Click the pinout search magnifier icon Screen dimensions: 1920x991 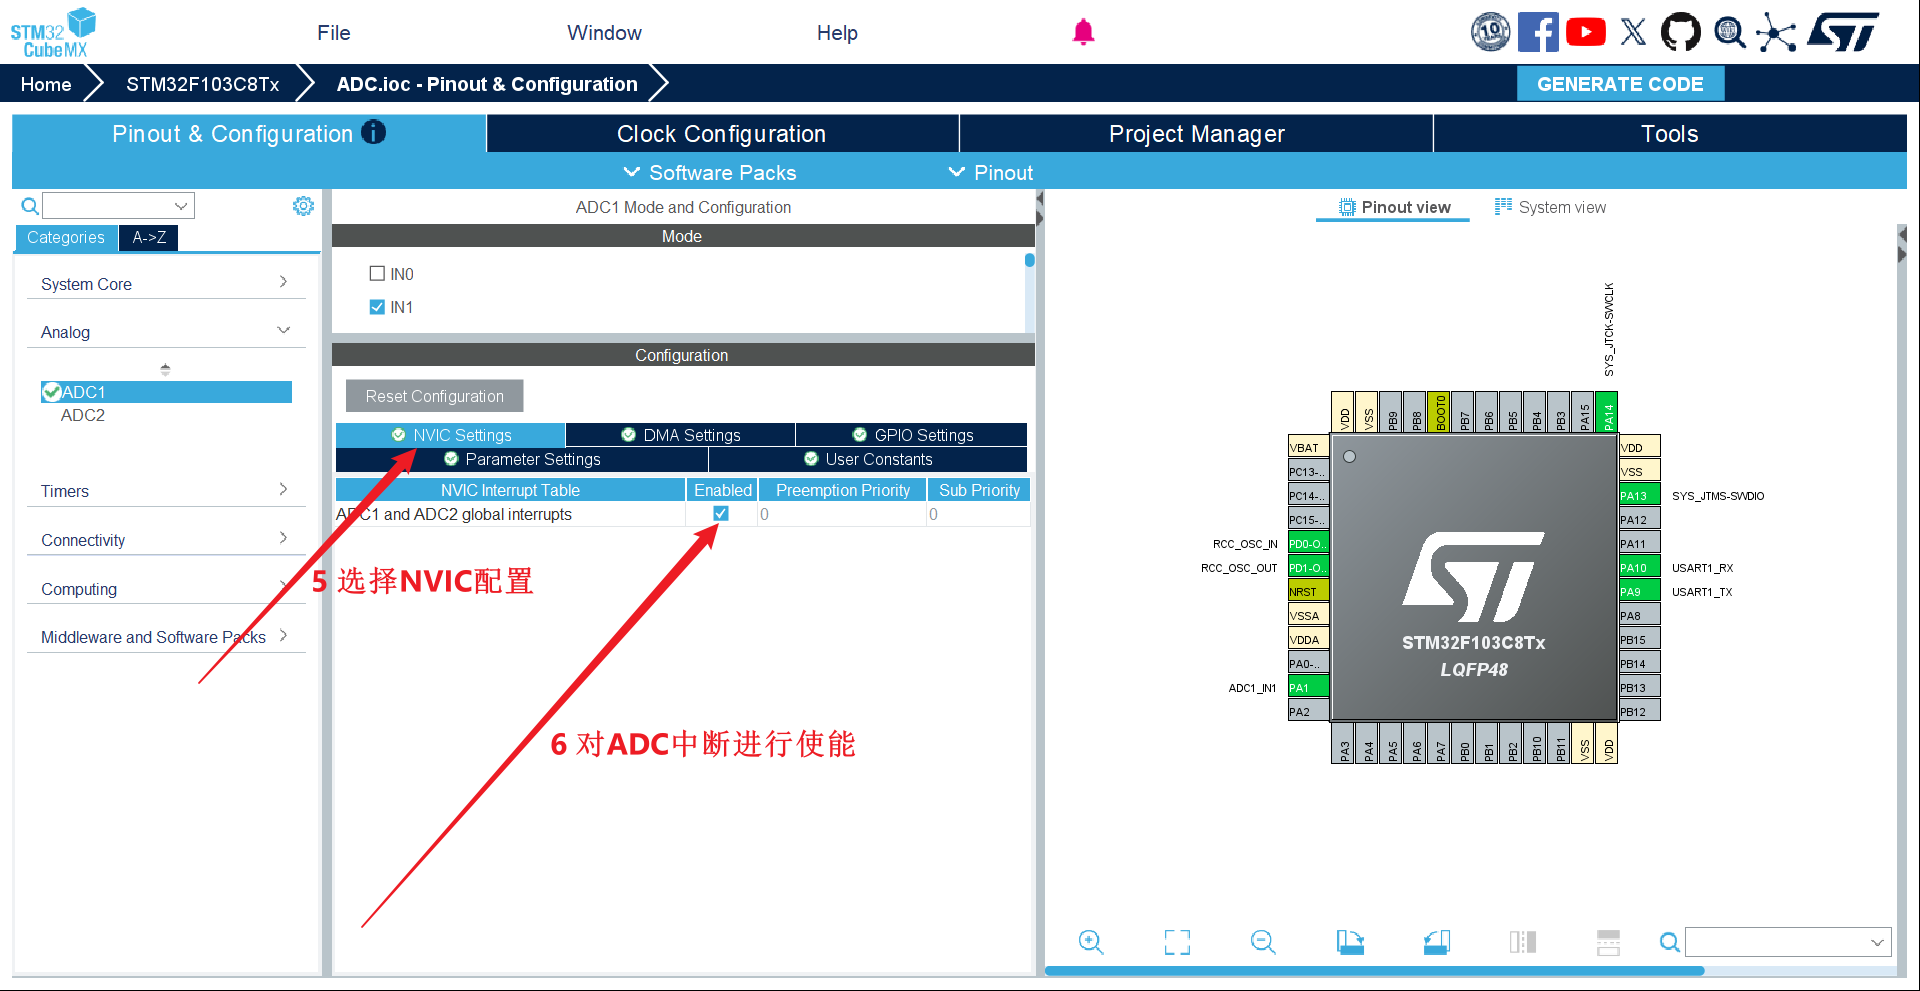pyautogui.click(x=1669, y=942)
